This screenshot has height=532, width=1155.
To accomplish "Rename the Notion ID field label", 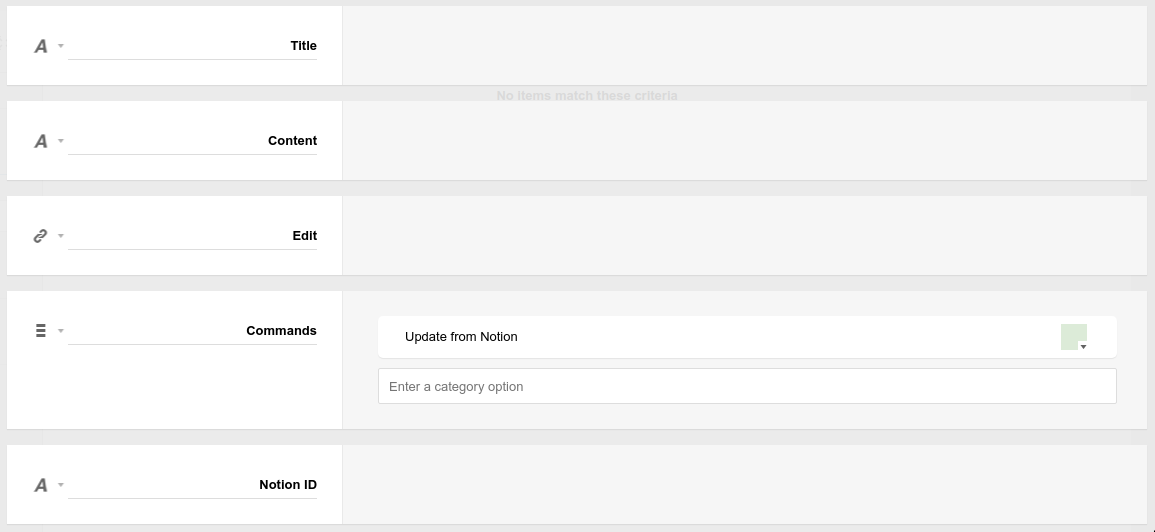I will coord(192,485).
